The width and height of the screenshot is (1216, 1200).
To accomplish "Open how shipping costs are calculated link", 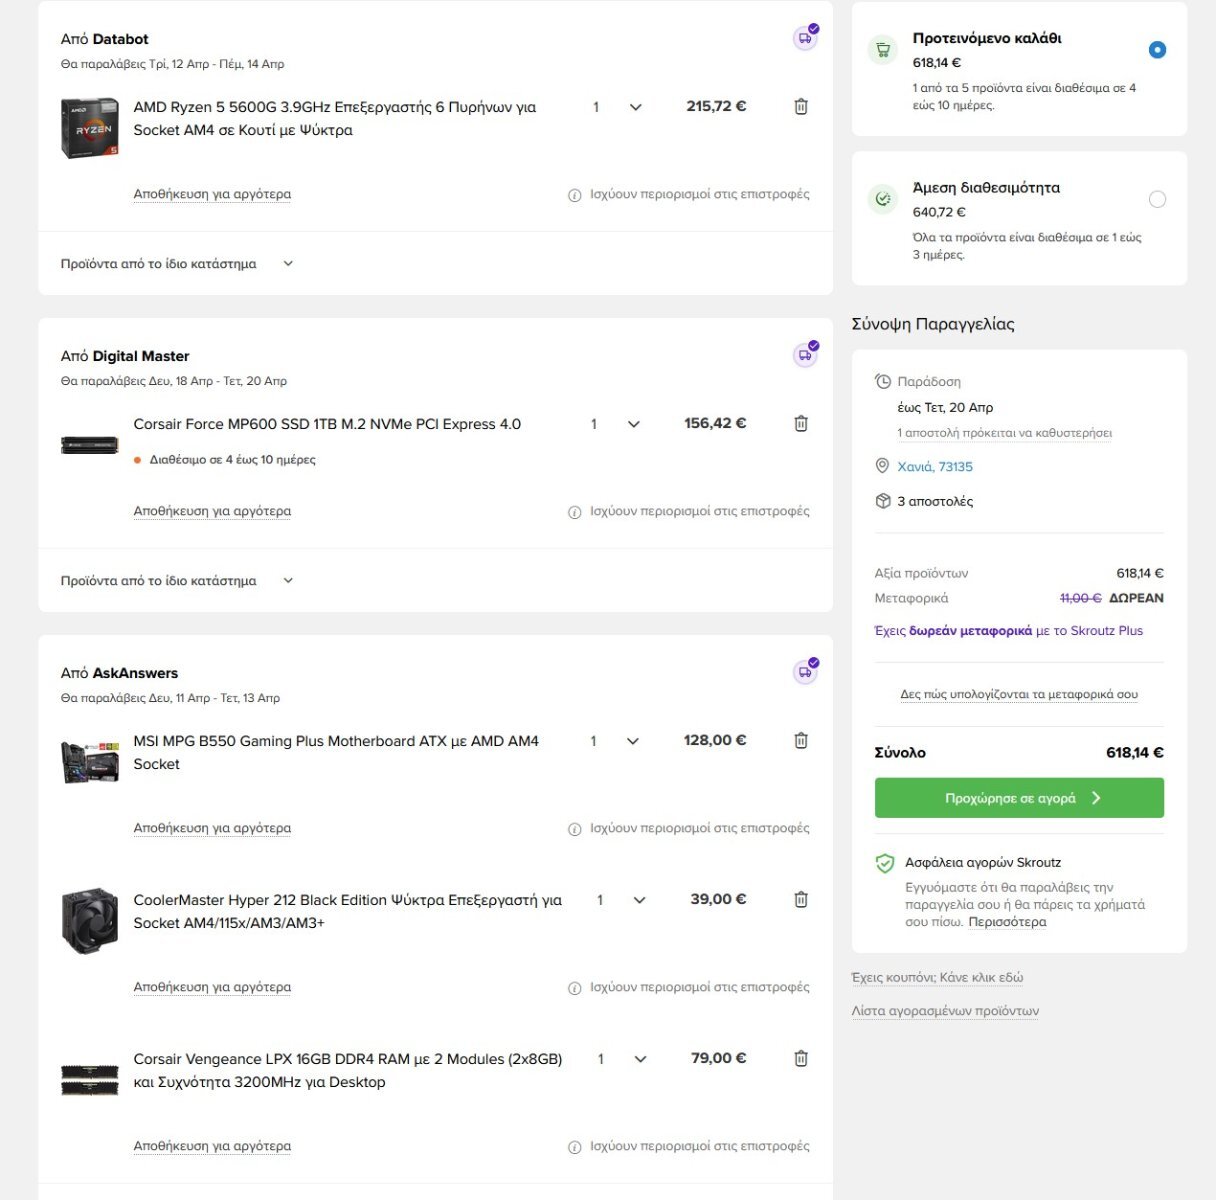I will coord(1019,694).
